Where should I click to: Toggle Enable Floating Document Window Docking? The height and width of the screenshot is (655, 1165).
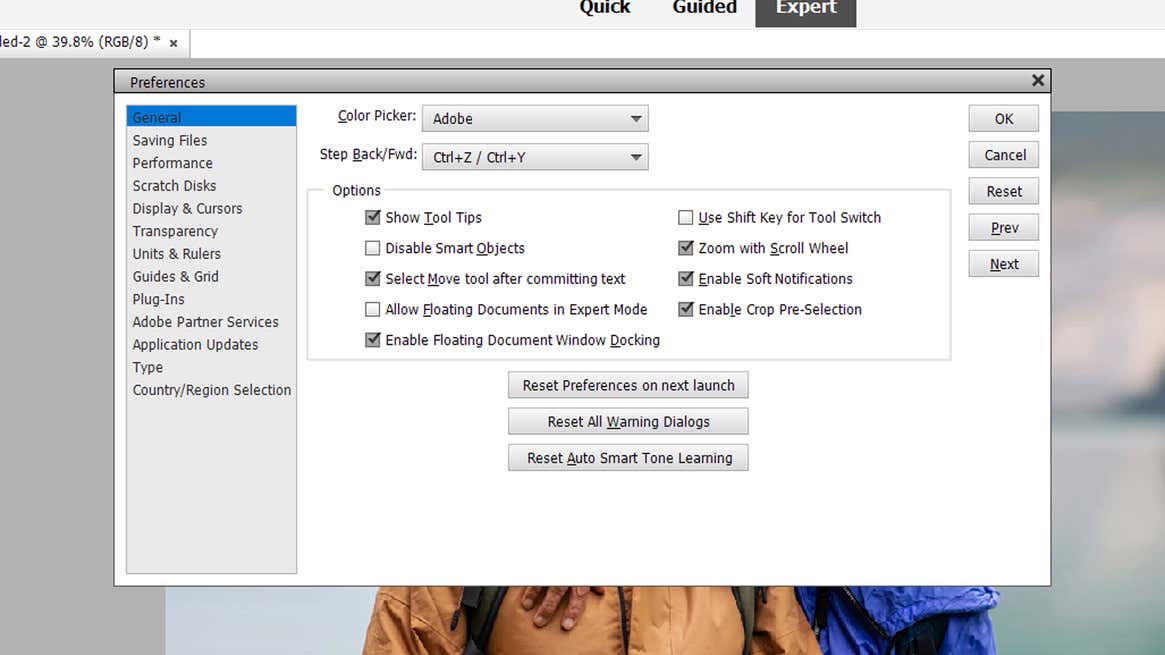(x=373, y=339)
